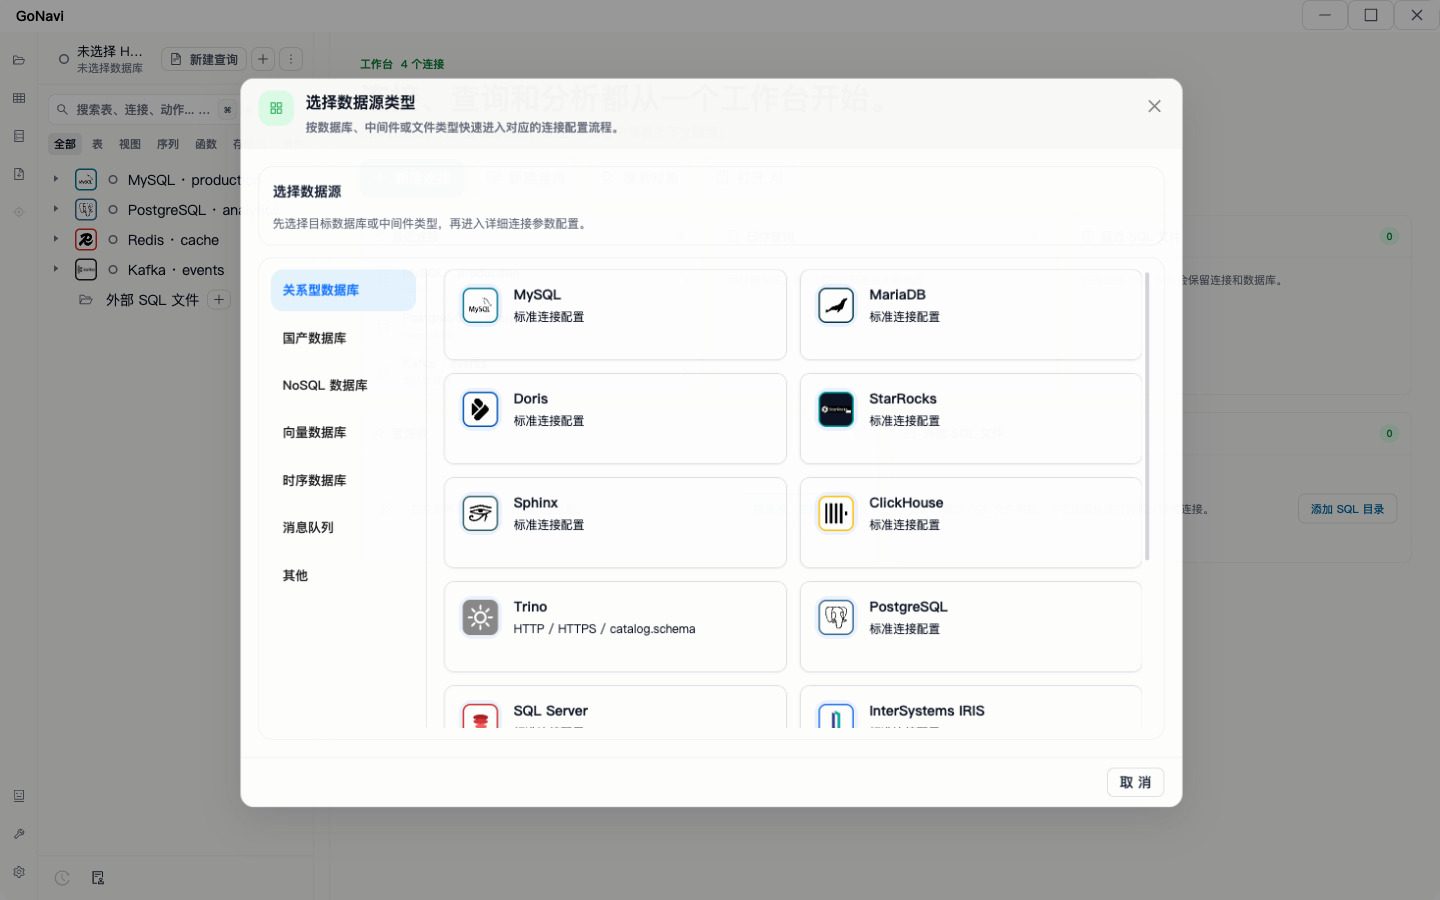Click the data source list scrollbar
1440x900 pixels.
[x=1147, y=416]
